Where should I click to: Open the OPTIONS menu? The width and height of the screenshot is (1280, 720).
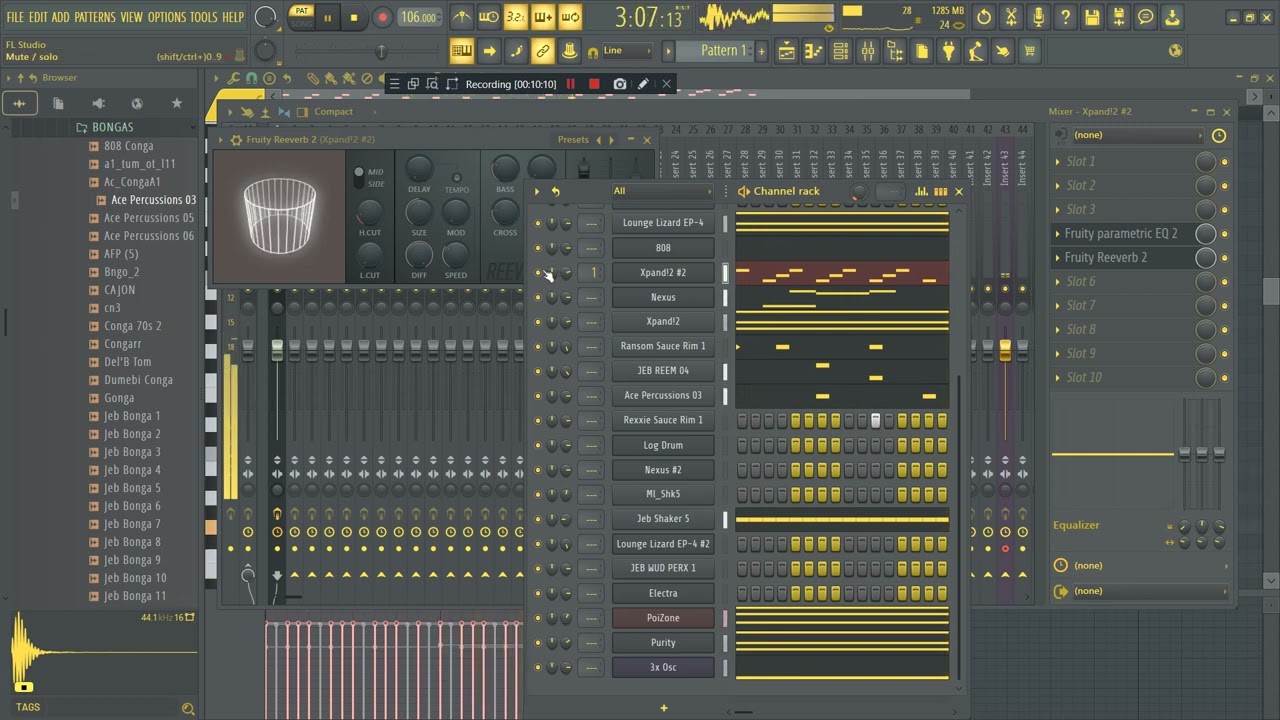click(x=167, y=17)
